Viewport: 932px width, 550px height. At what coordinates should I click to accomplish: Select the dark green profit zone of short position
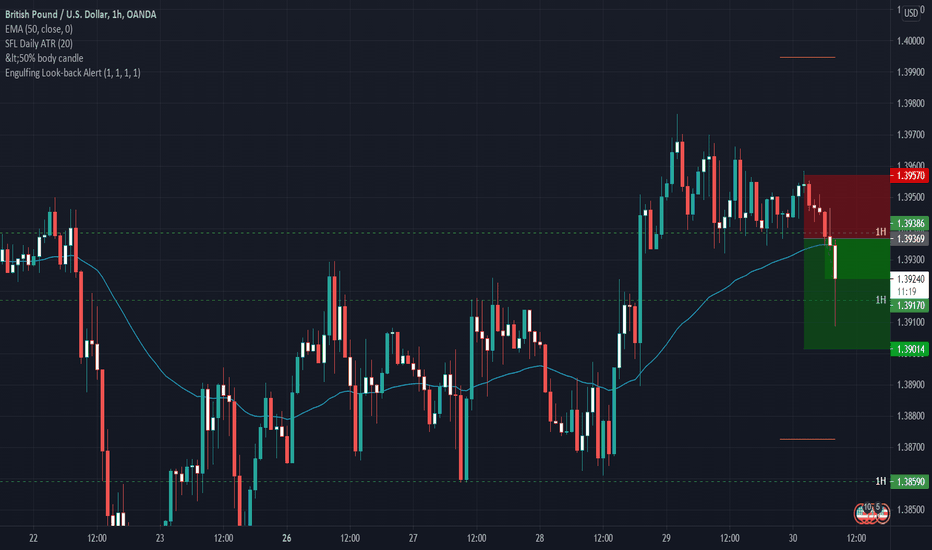(847, 294)
